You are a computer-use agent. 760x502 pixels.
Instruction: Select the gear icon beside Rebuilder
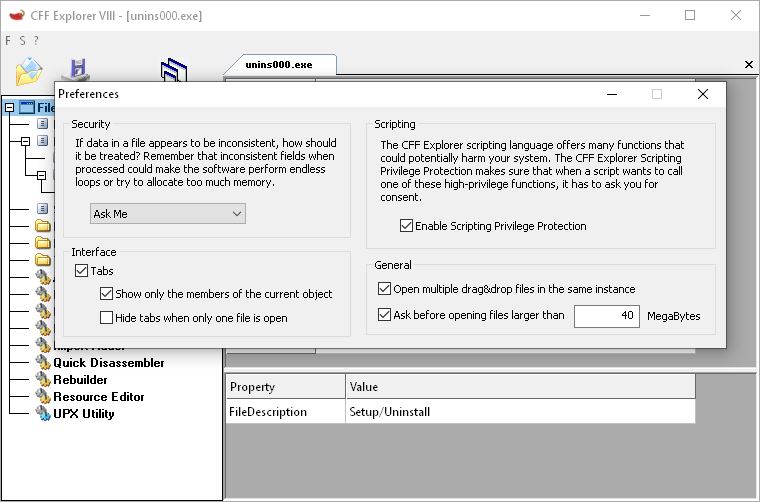(43, 379)
